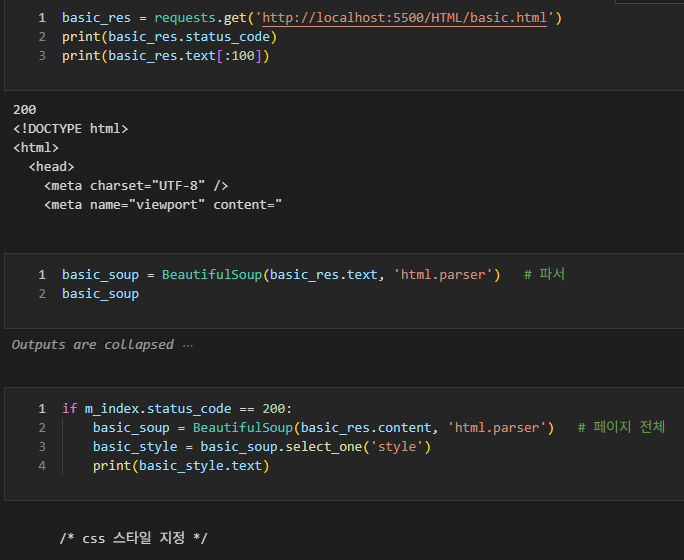Expand the collapsed outputs ellipsis
Viewport: 684px width, 560px height.
click(188, 345)
